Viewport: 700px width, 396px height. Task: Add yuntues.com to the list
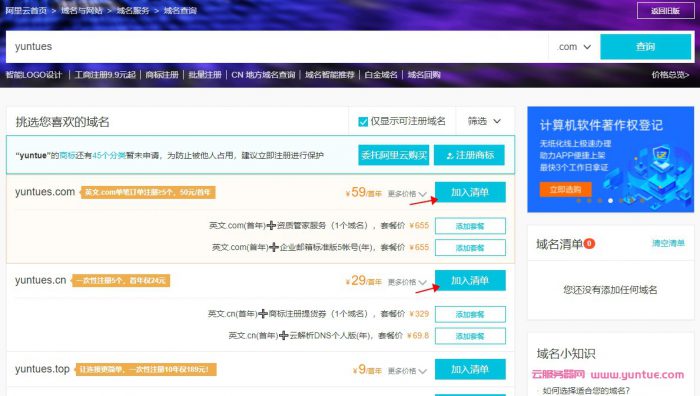coord(470,192)
